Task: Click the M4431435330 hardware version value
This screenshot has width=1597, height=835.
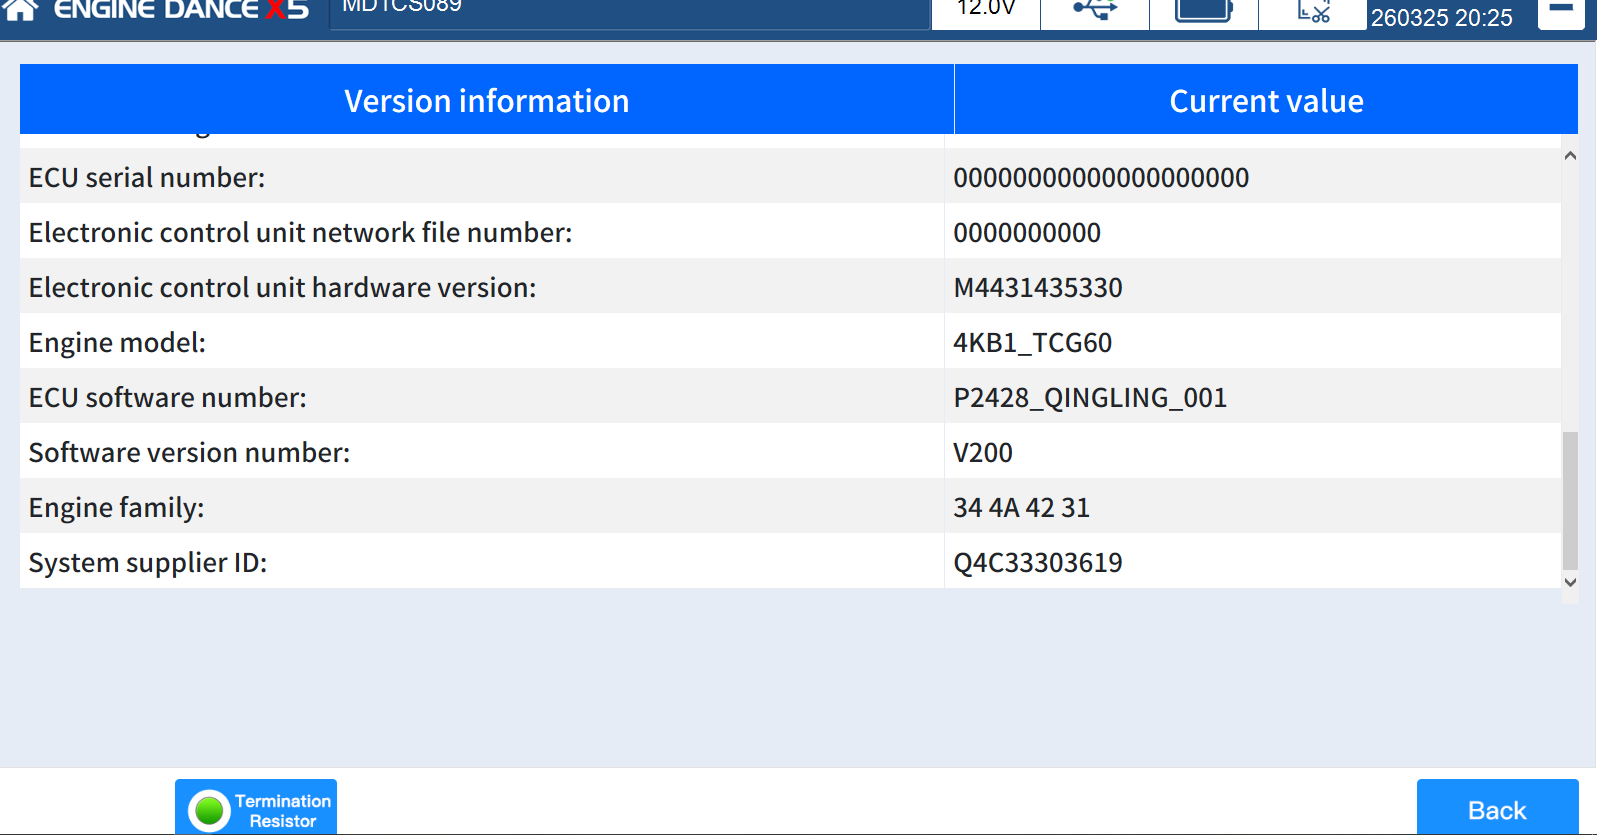Action: tap(1038, 288)
